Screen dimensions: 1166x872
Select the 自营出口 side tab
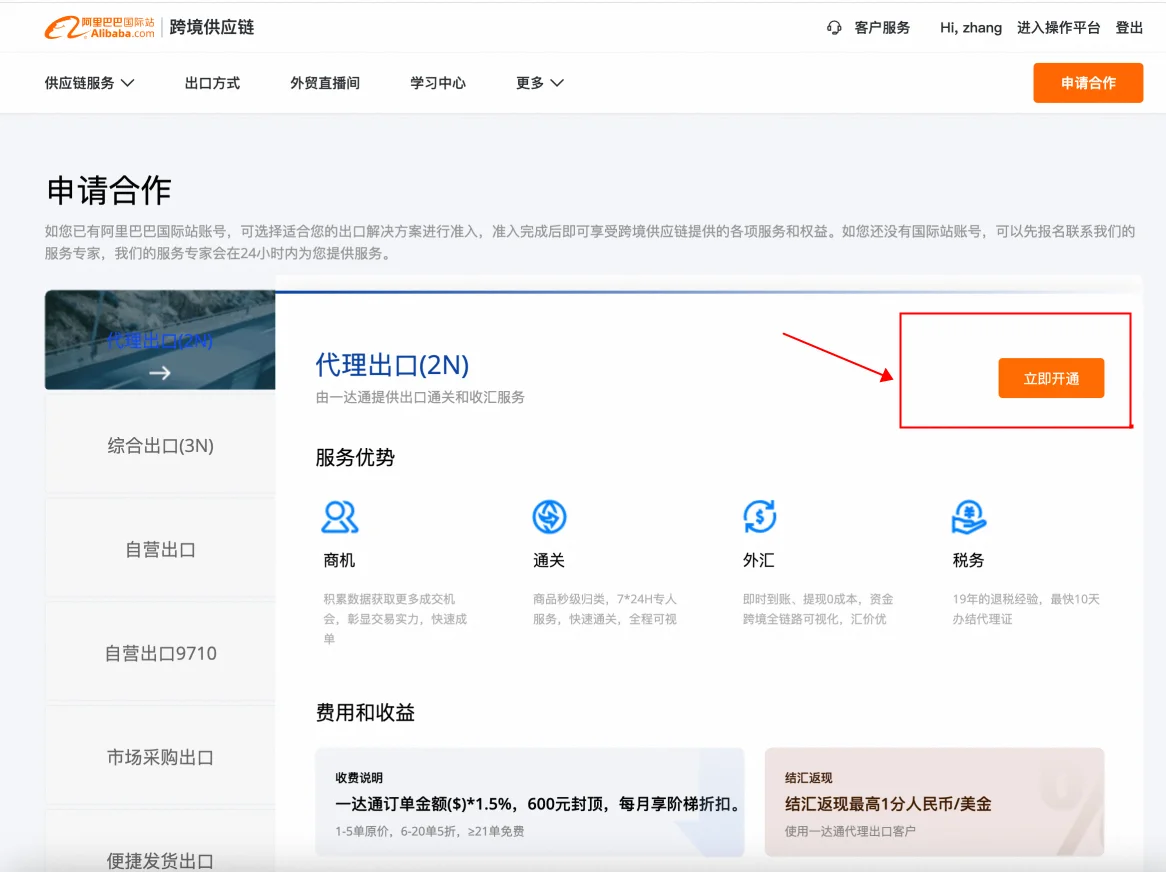(160, 549)
